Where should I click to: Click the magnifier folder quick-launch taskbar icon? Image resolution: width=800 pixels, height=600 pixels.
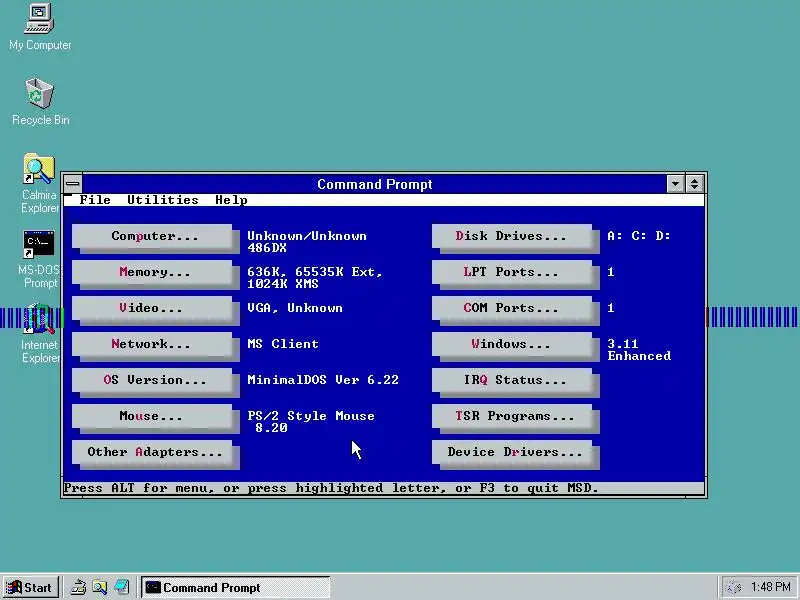[100, 588]
